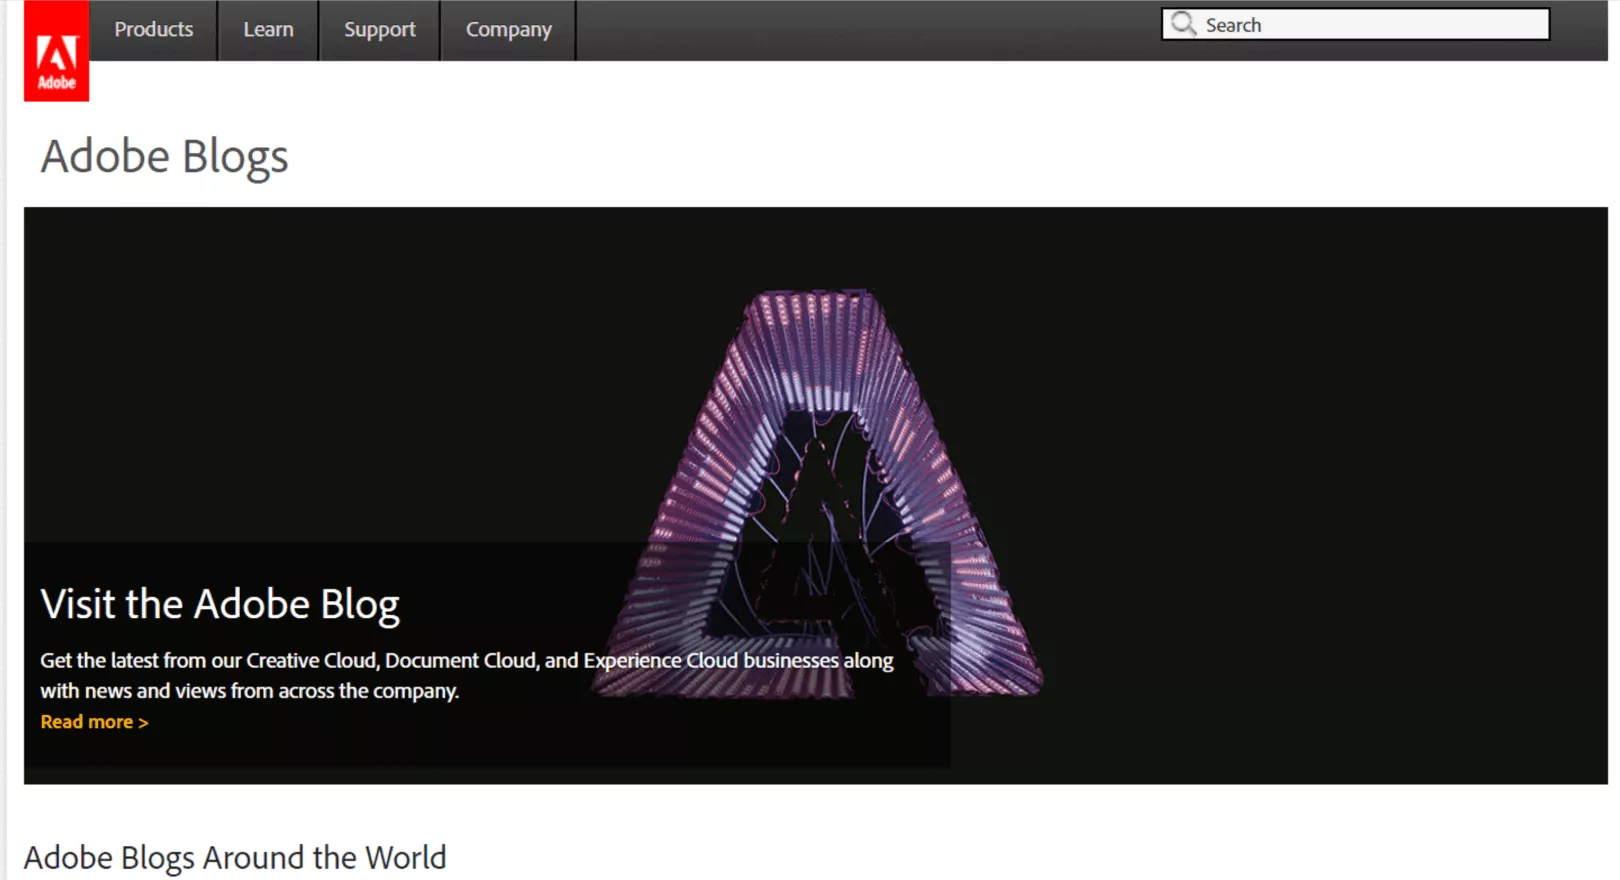This screenshot has width=1620, height=880.
Task: Focus the Search input field
Action: (x=1356, y=24)
